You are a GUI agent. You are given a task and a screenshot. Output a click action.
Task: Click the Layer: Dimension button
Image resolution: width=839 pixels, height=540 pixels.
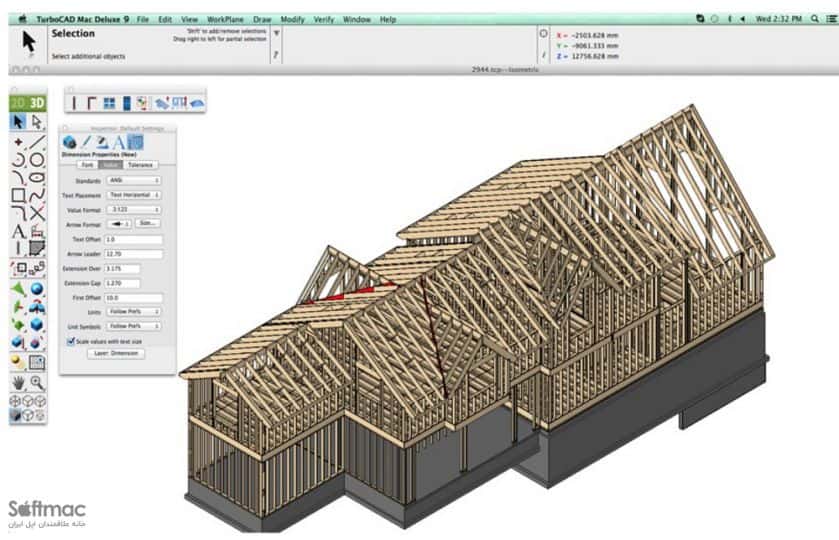pos(116,354)
